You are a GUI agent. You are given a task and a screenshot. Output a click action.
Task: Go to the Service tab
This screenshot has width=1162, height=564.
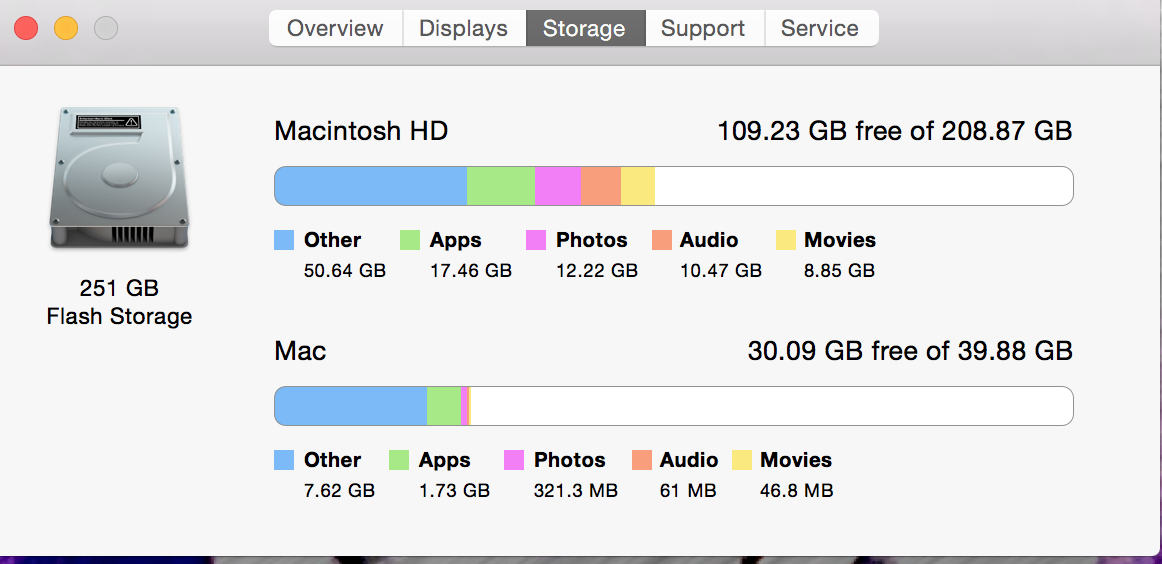pyautogui.click(x=820, y=28)
